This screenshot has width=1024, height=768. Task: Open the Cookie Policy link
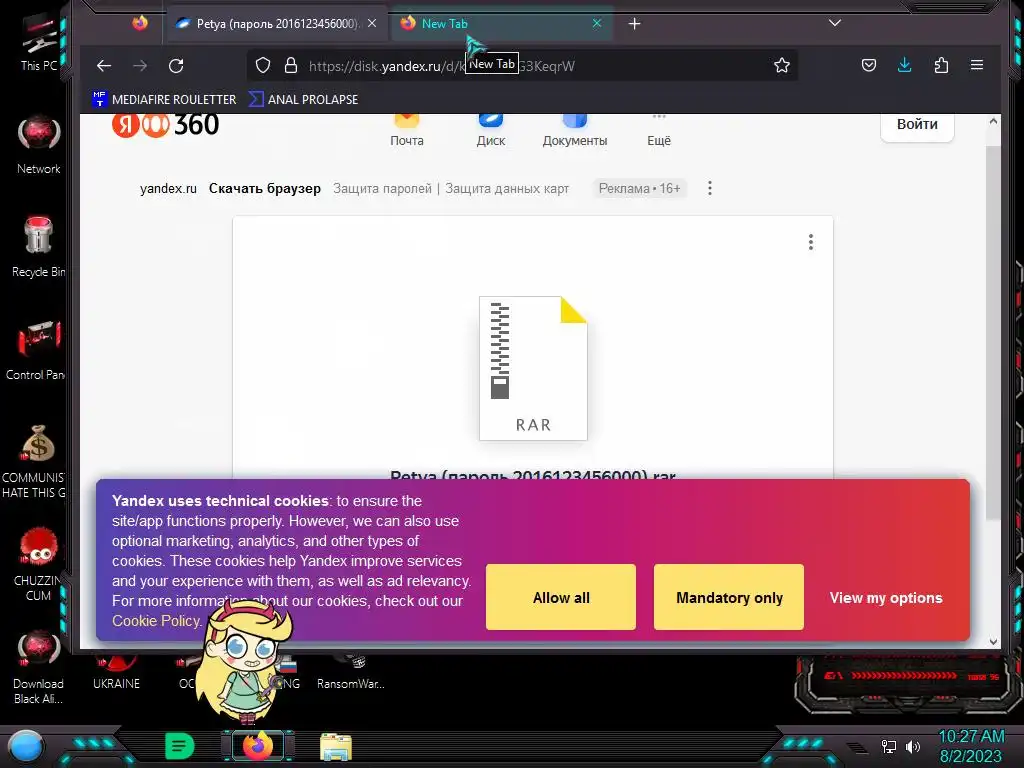click(157, 621)
